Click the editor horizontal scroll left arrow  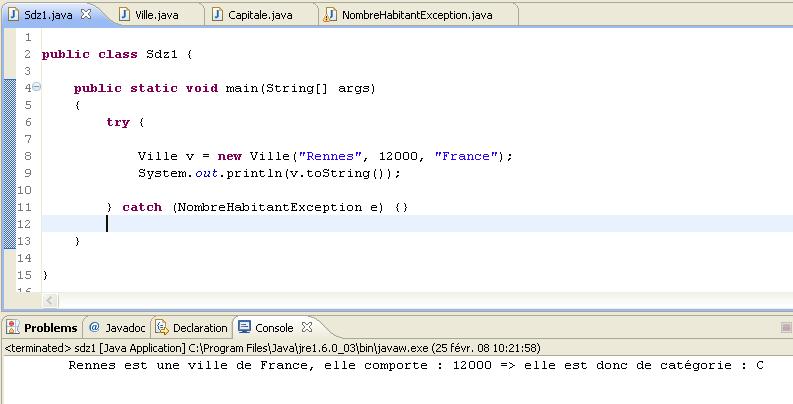(x=49, y=301)
